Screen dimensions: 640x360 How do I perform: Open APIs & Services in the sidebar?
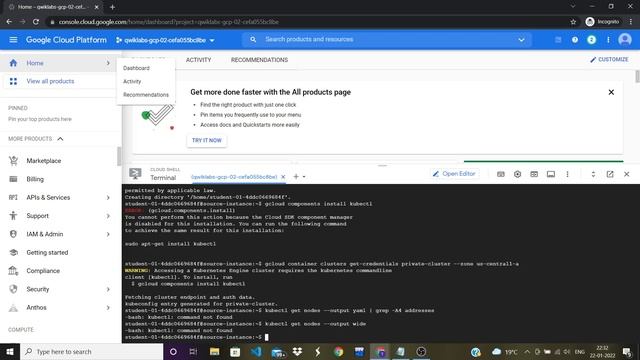[48, 198]
